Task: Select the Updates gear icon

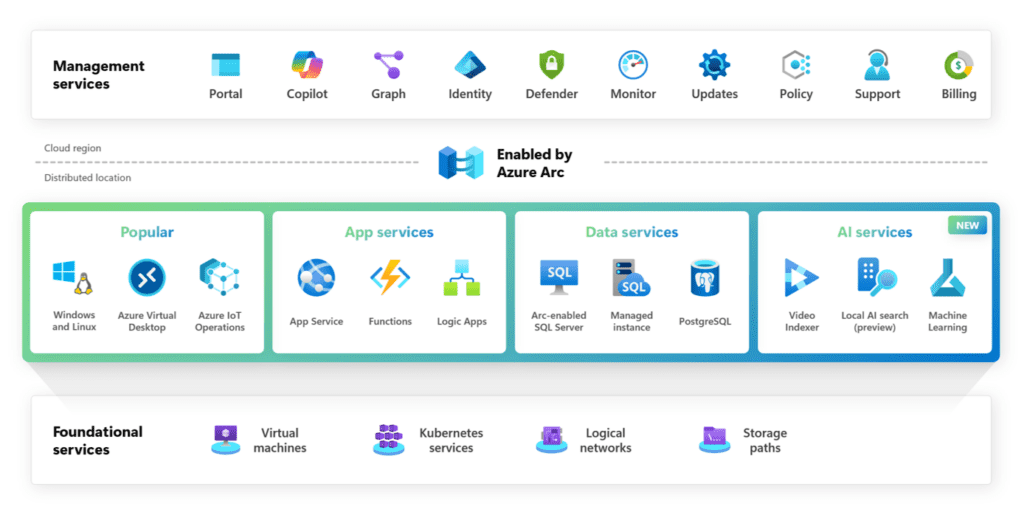Action: [714, 65]
